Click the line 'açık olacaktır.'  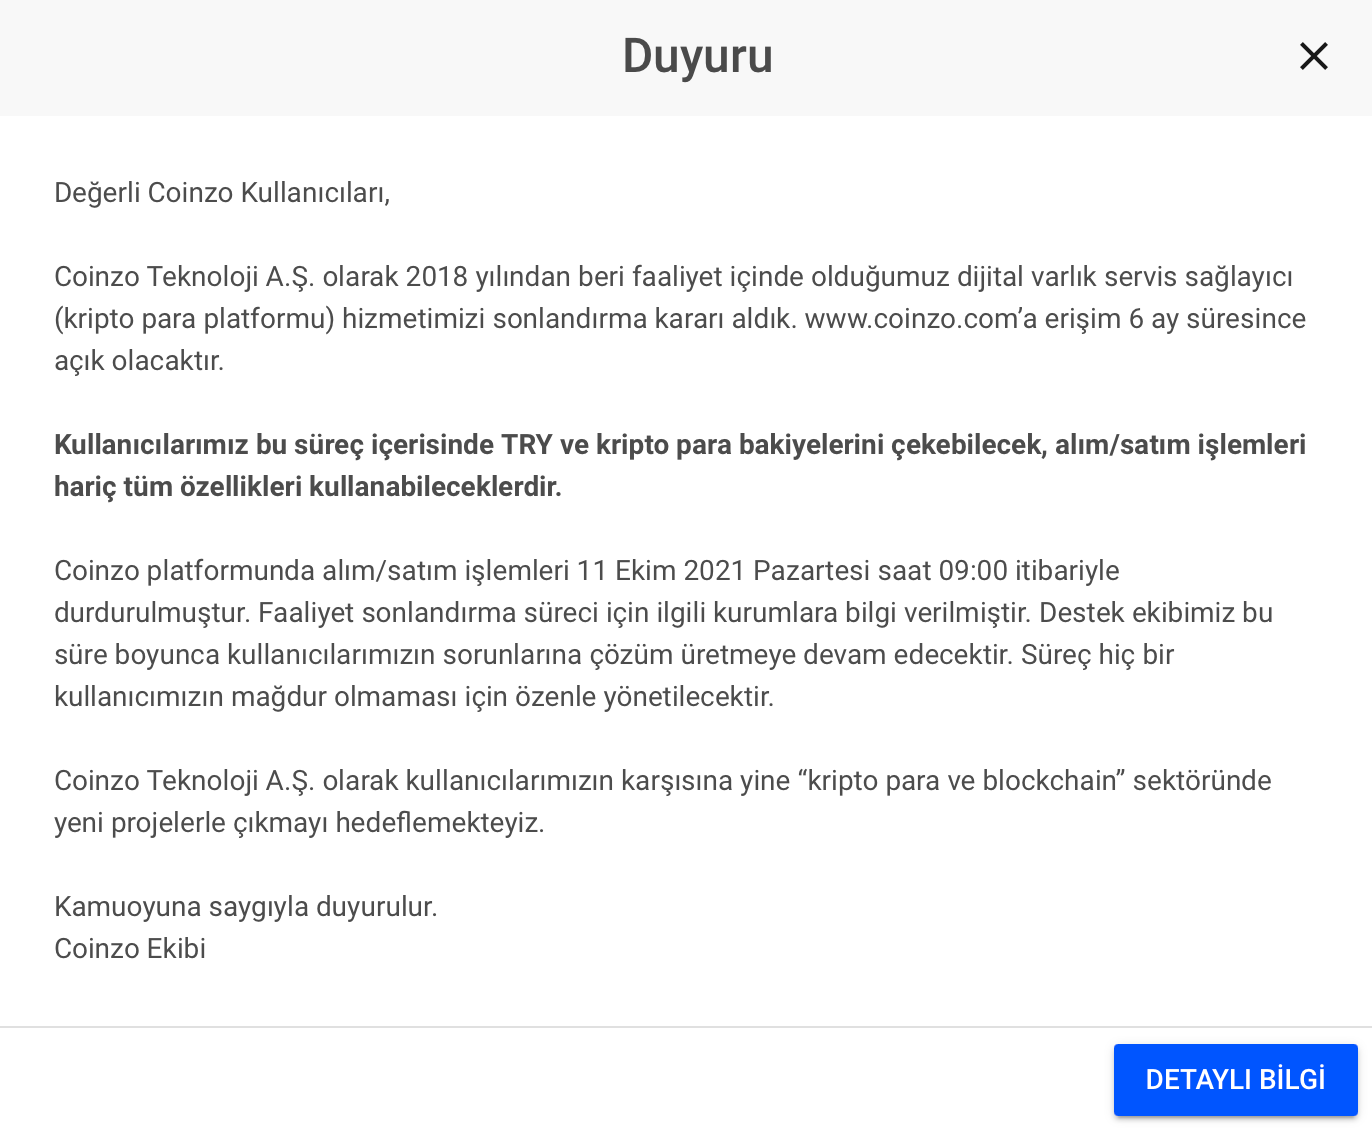tap(139, 361)
